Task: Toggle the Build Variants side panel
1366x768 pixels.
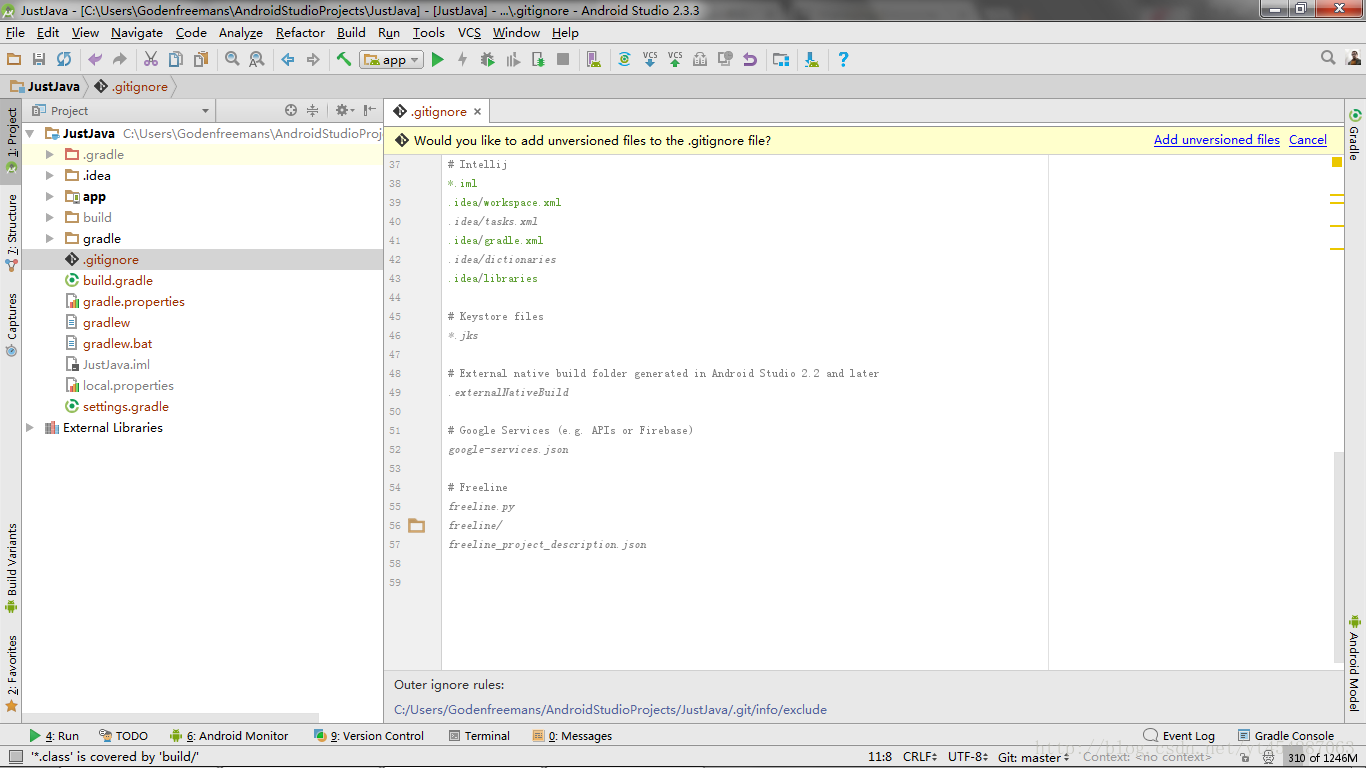Action: coord(12,567)
